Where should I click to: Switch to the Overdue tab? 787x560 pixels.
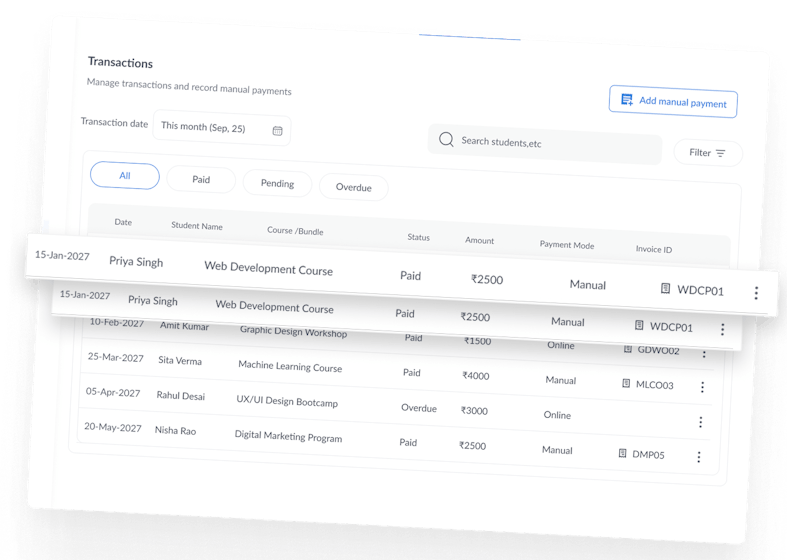[x=354, y=187]
